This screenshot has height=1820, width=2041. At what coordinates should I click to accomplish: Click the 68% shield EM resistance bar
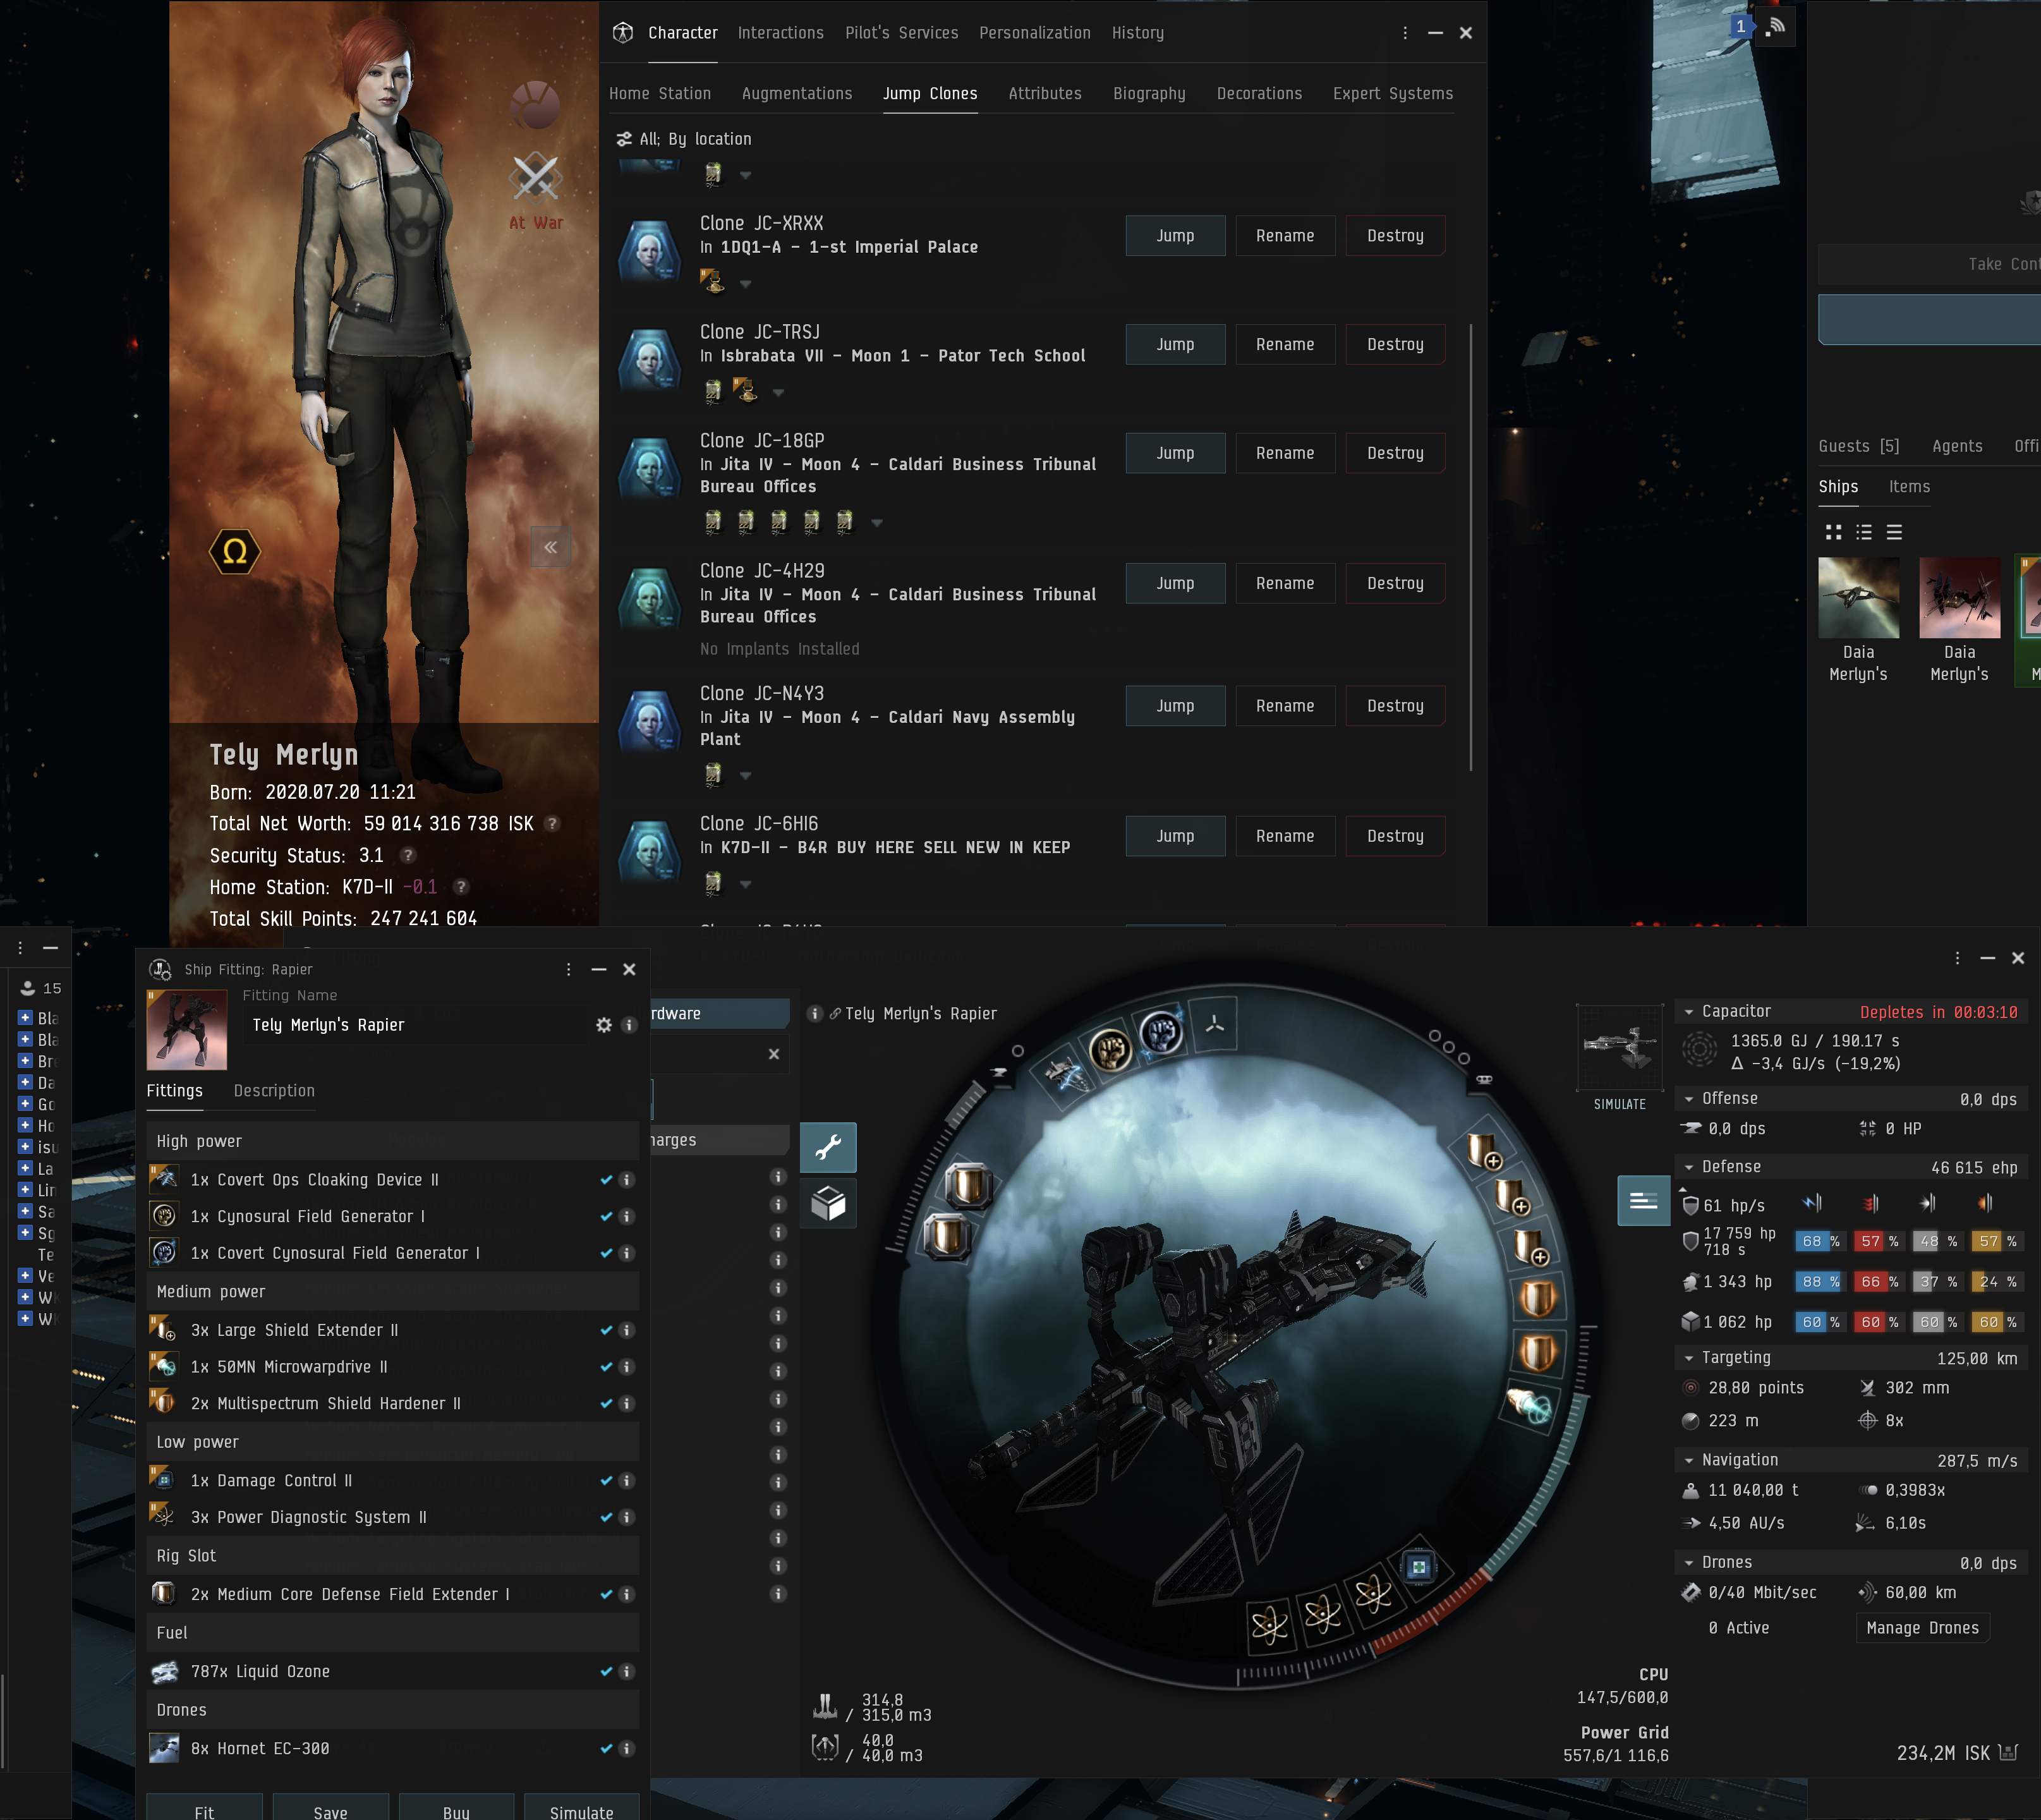tap(1819, 1241)
